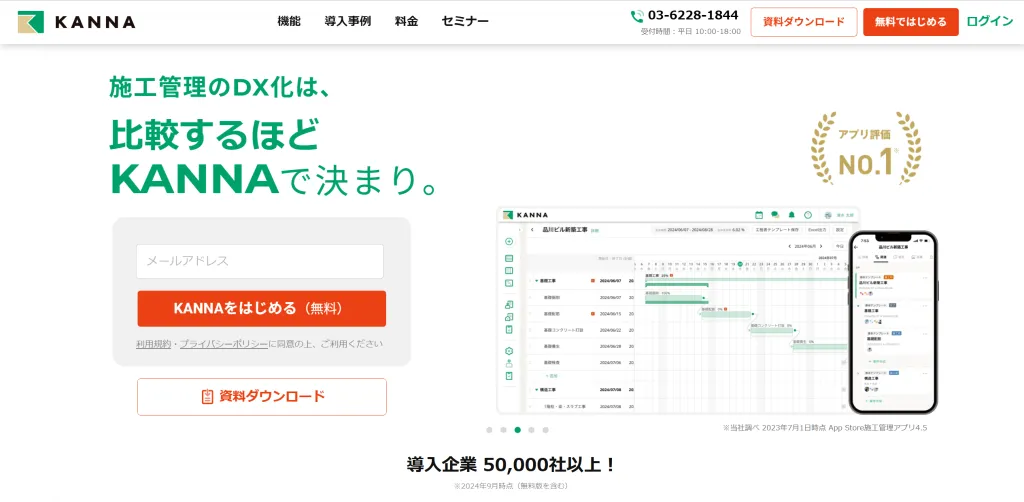Open the 導入事例 menu item

click(x=347, y=21)
